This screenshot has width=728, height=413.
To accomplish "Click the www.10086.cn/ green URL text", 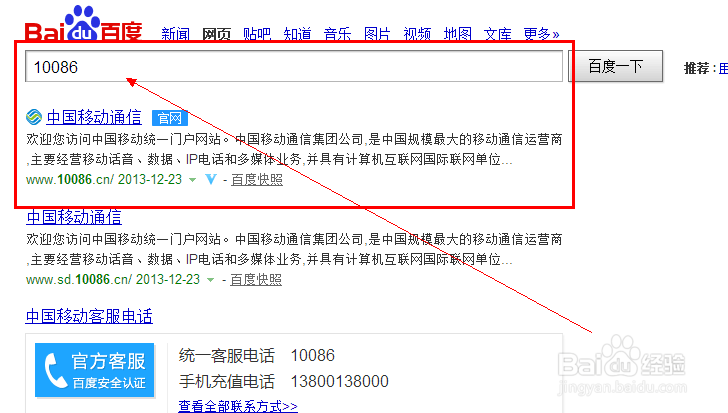I will coord(69,180).
